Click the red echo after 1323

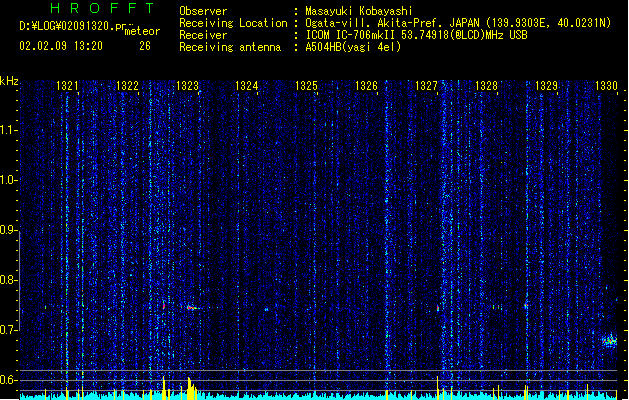(191, 308)
